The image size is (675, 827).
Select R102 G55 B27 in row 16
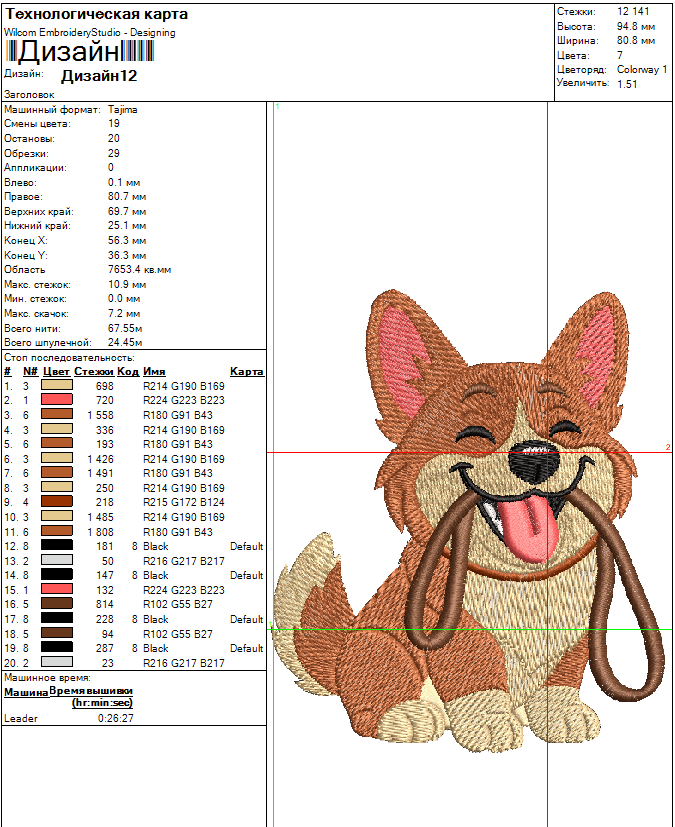click(x=178, y=604)
